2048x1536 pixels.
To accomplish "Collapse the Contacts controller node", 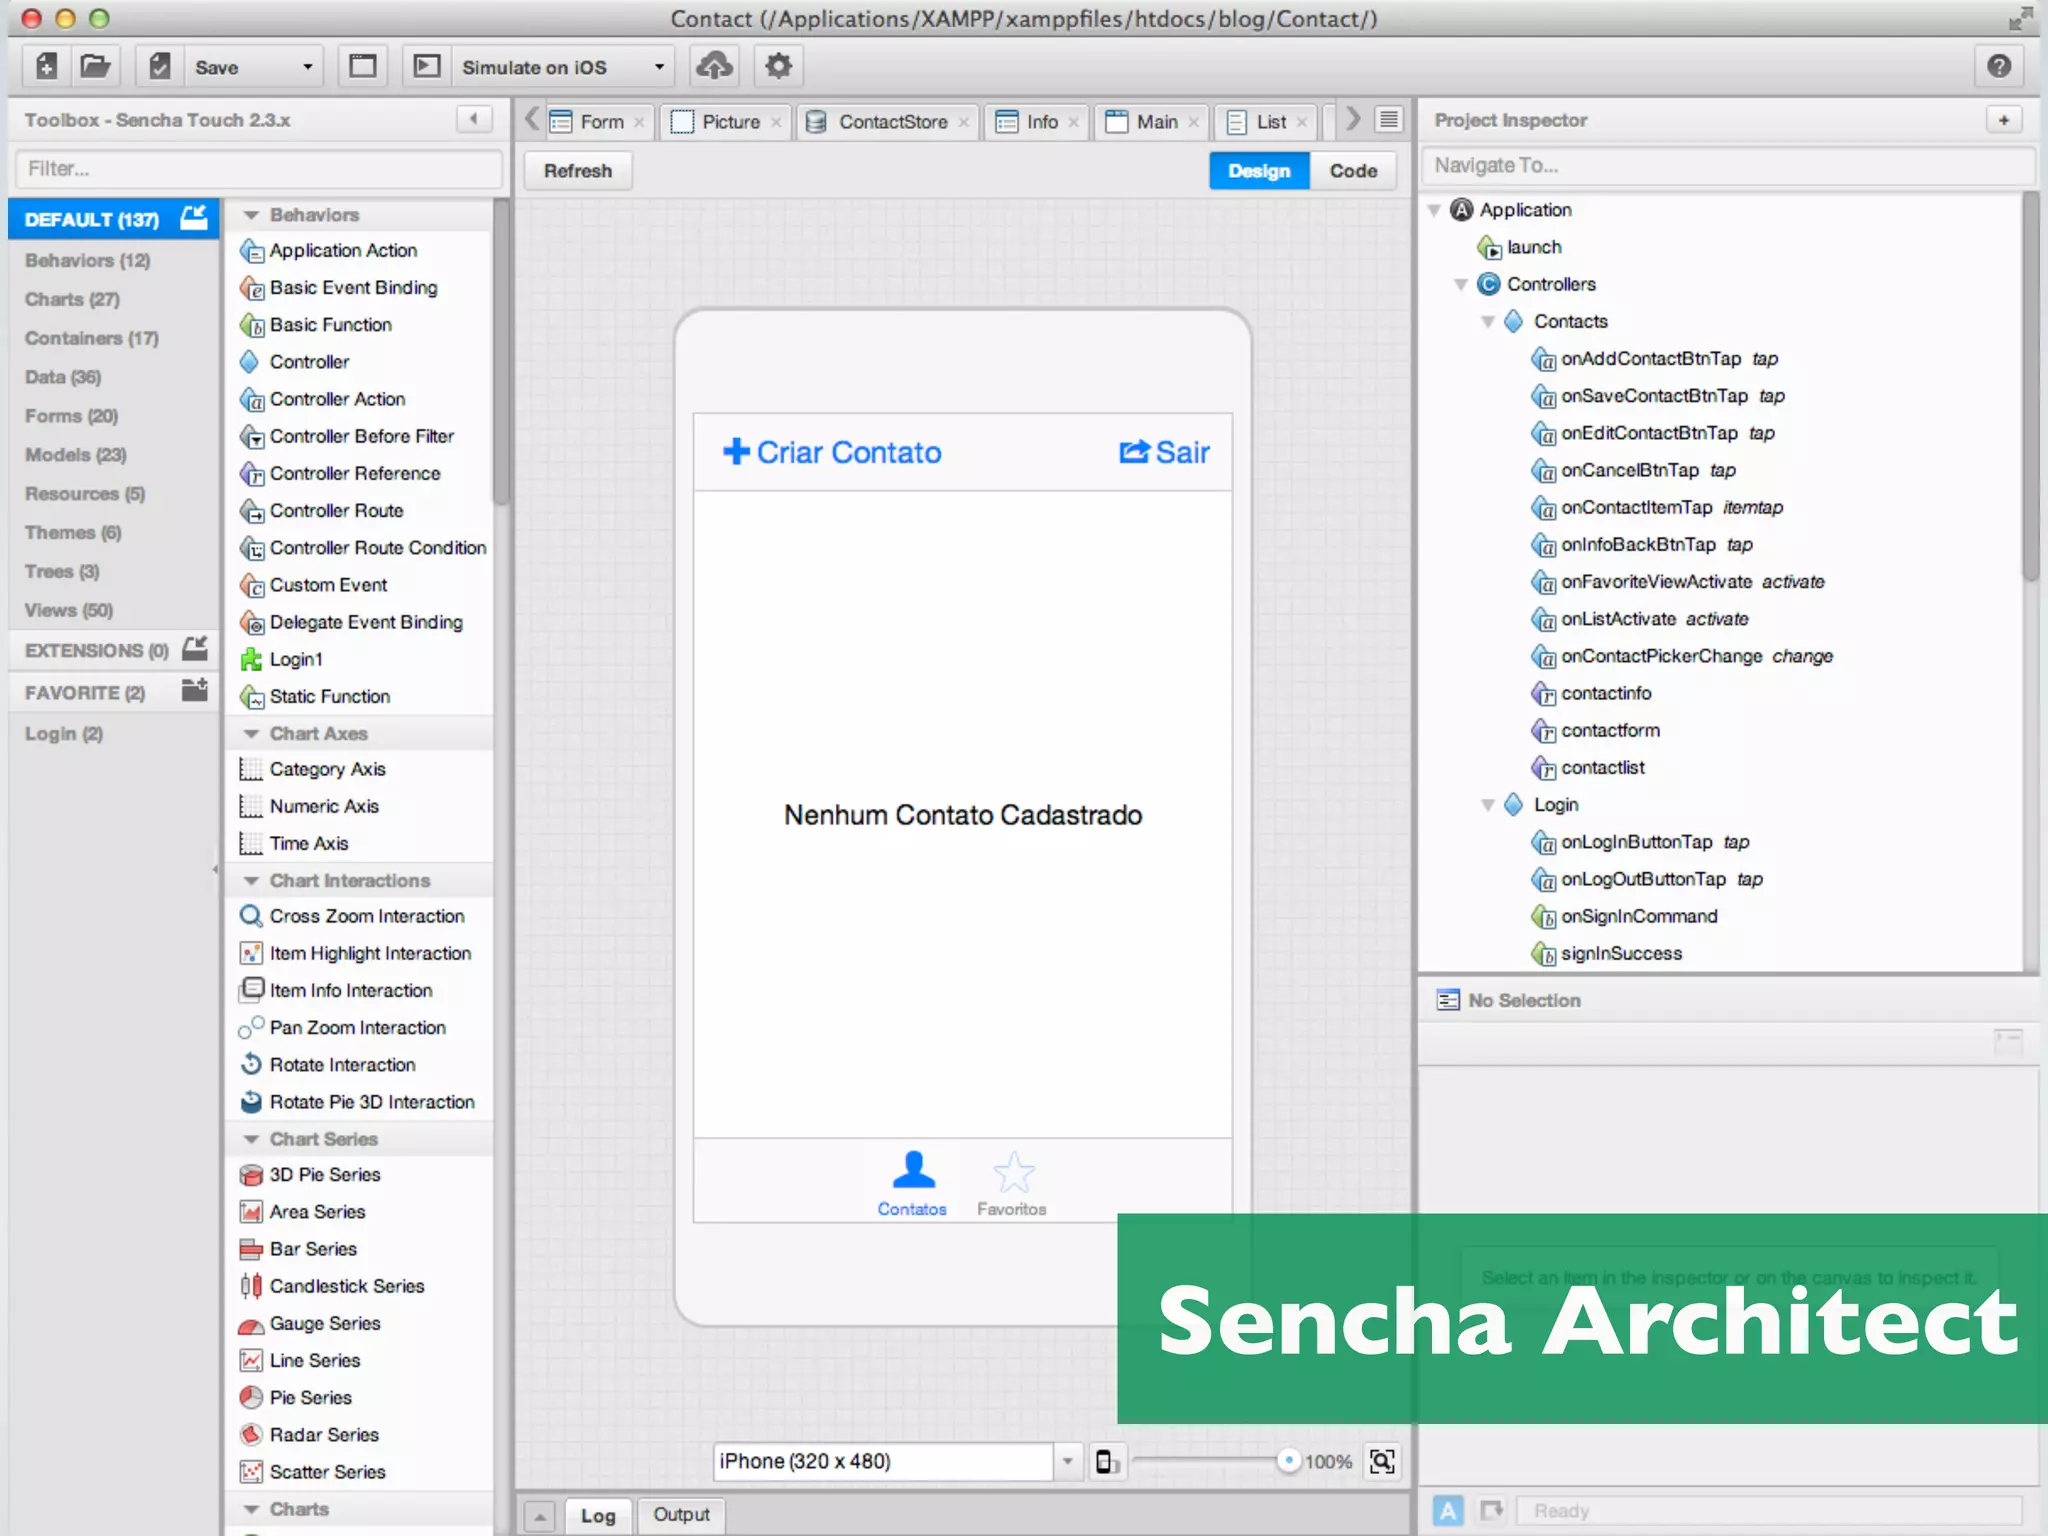I will (1488, 322).
